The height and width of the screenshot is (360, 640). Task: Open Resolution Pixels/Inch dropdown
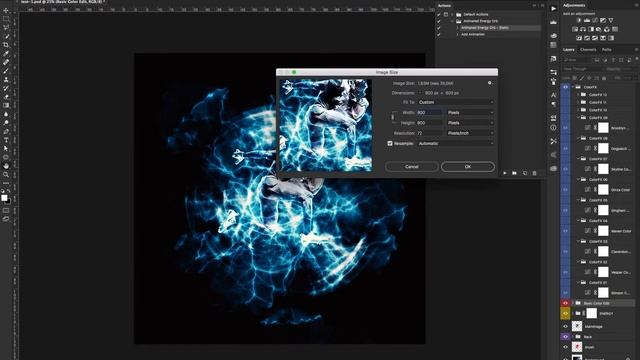tap(470, 133)
